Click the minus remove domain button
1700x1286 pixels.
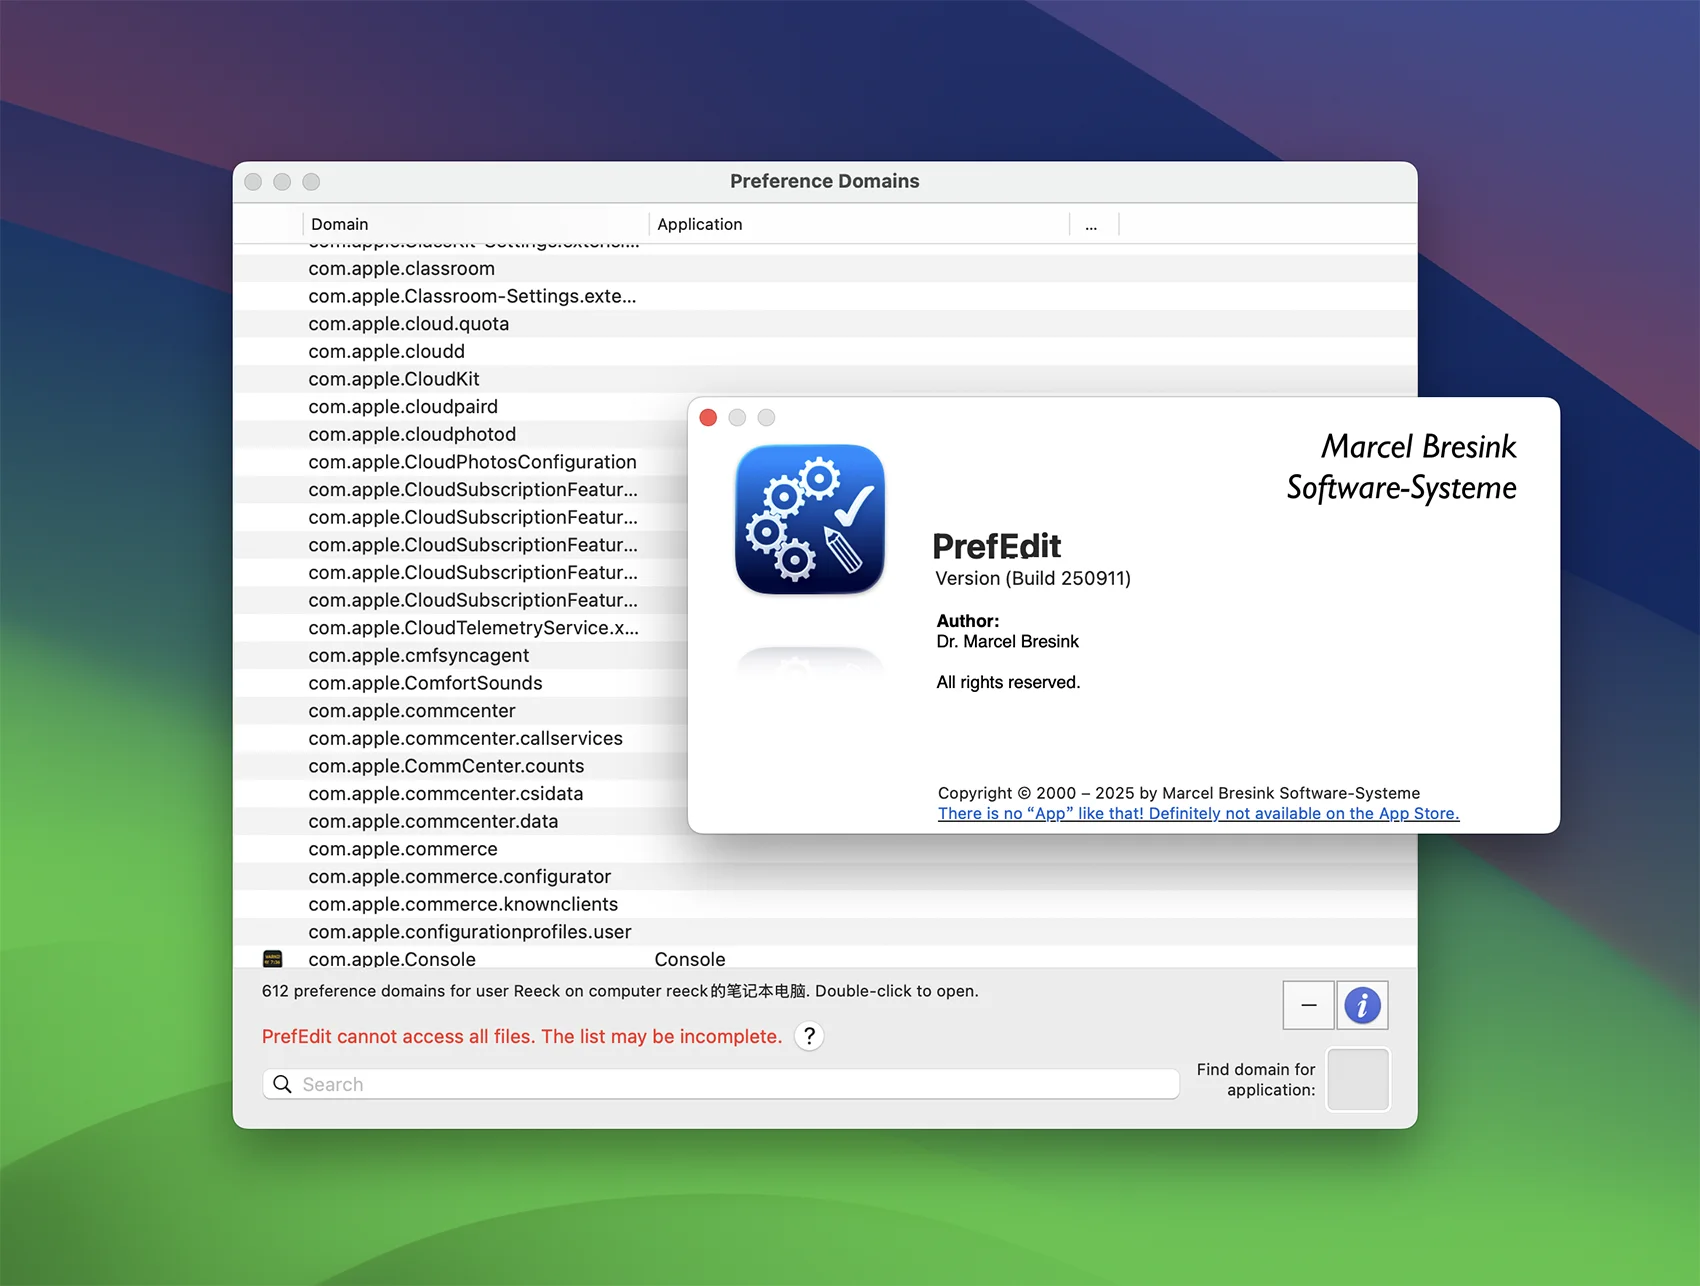pyautogui.click(x=1308, y=1005)
